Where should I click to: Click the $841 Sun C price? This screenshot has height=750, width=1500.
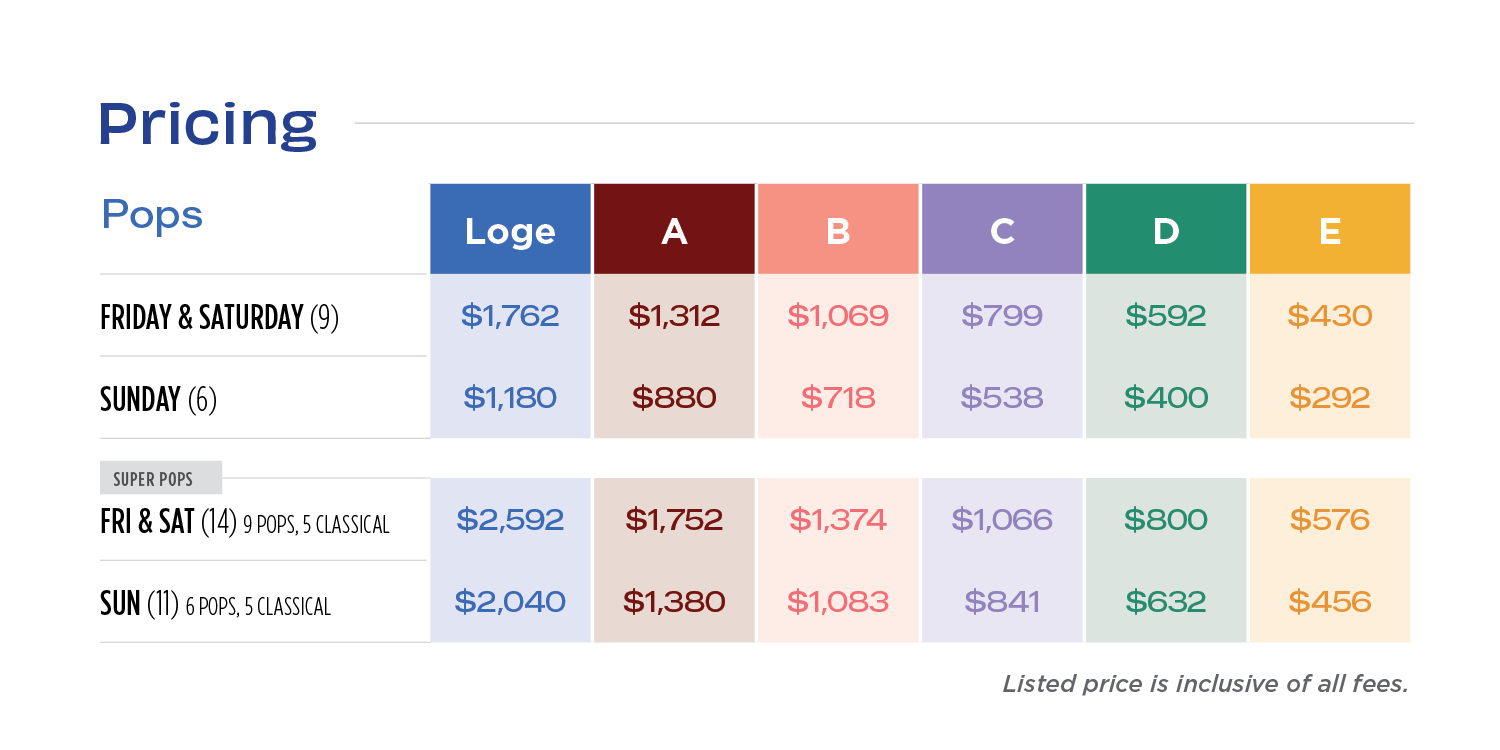click(1002, 602)
